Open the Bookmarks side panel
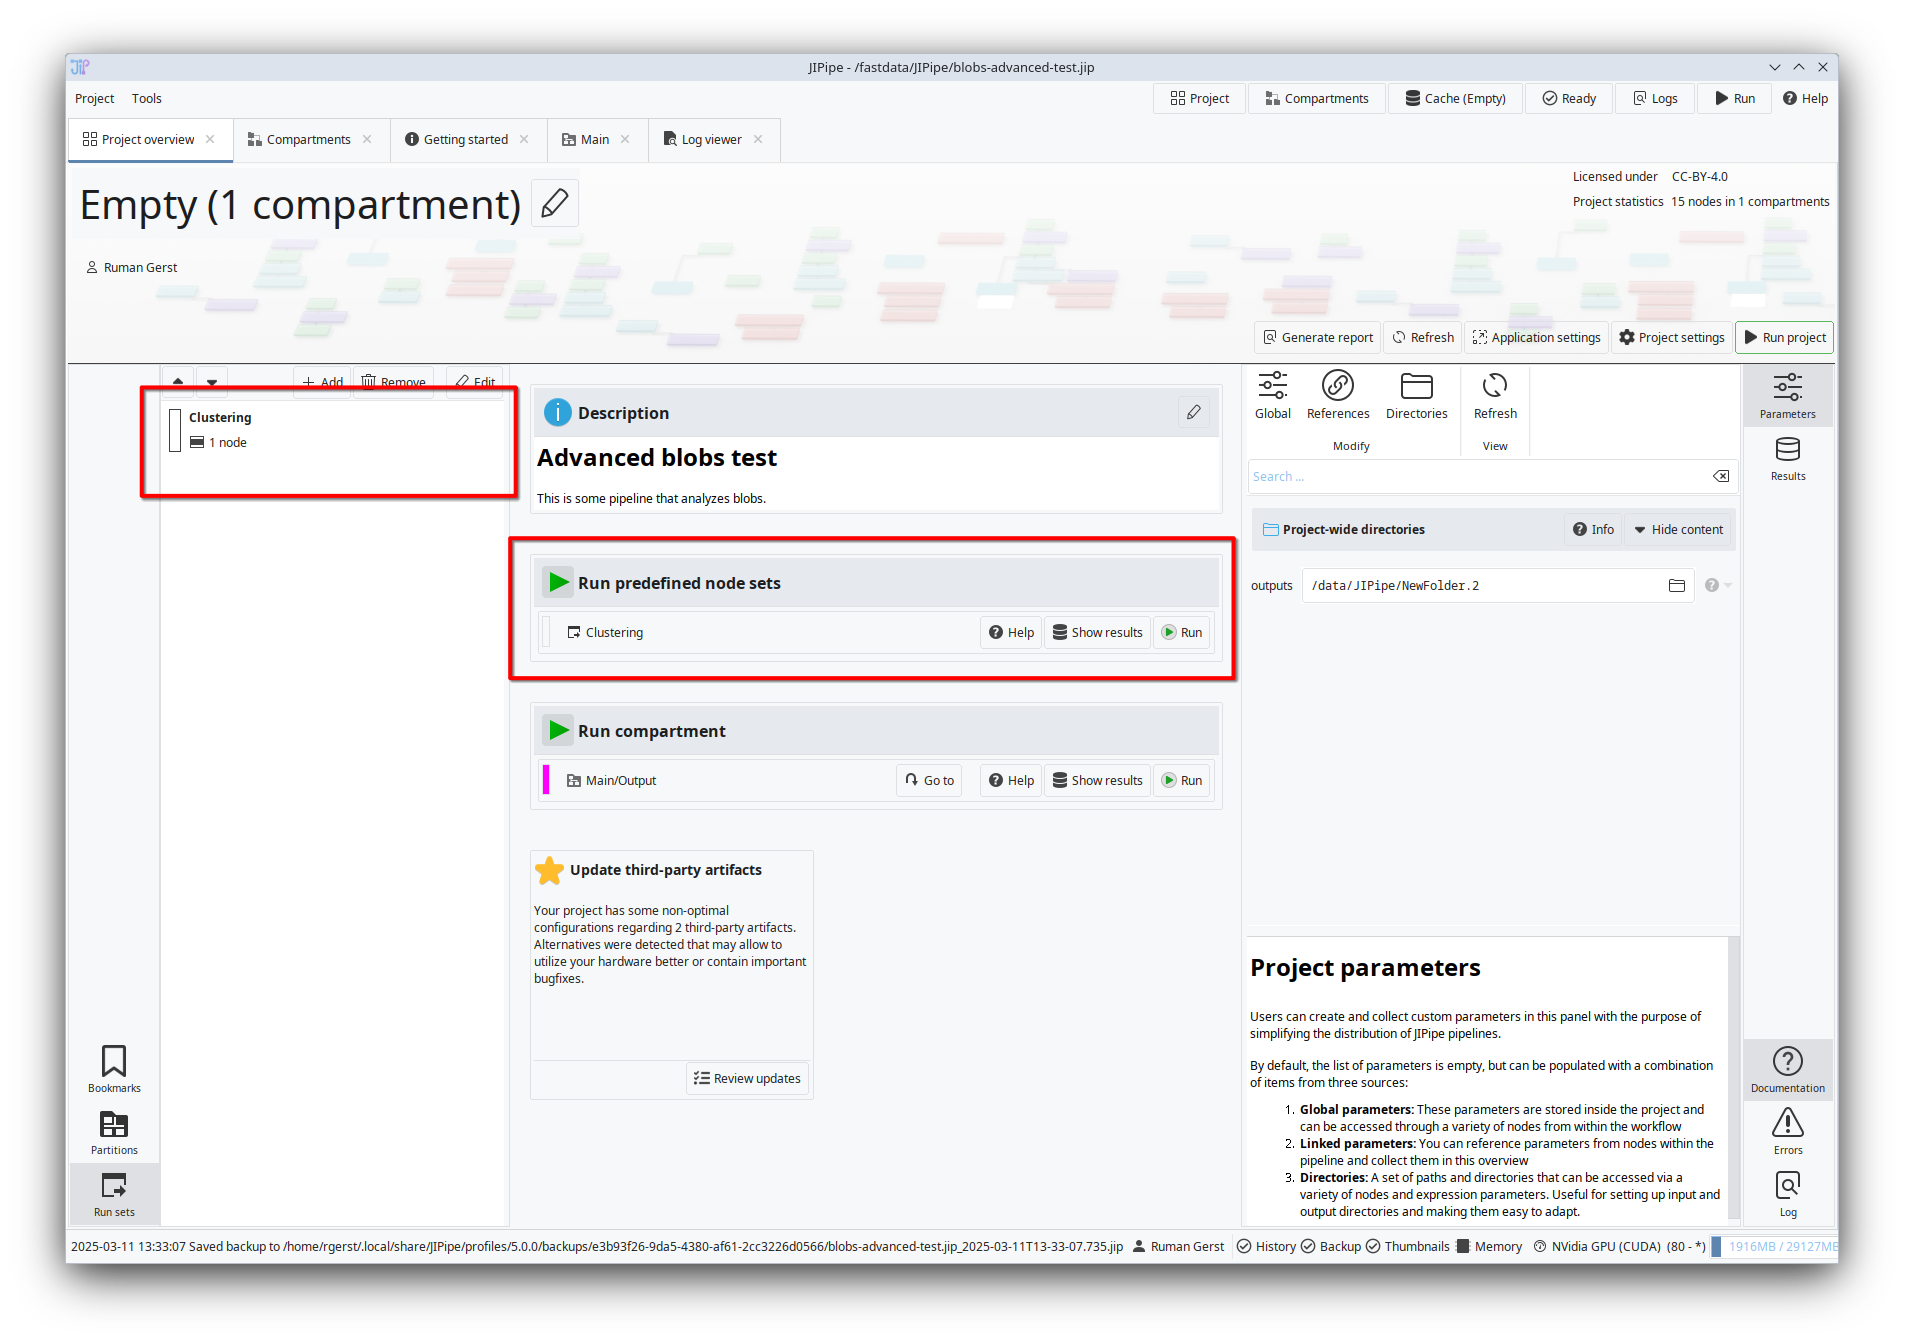Viewport: 1905px width, 1342px height. 114,1069
